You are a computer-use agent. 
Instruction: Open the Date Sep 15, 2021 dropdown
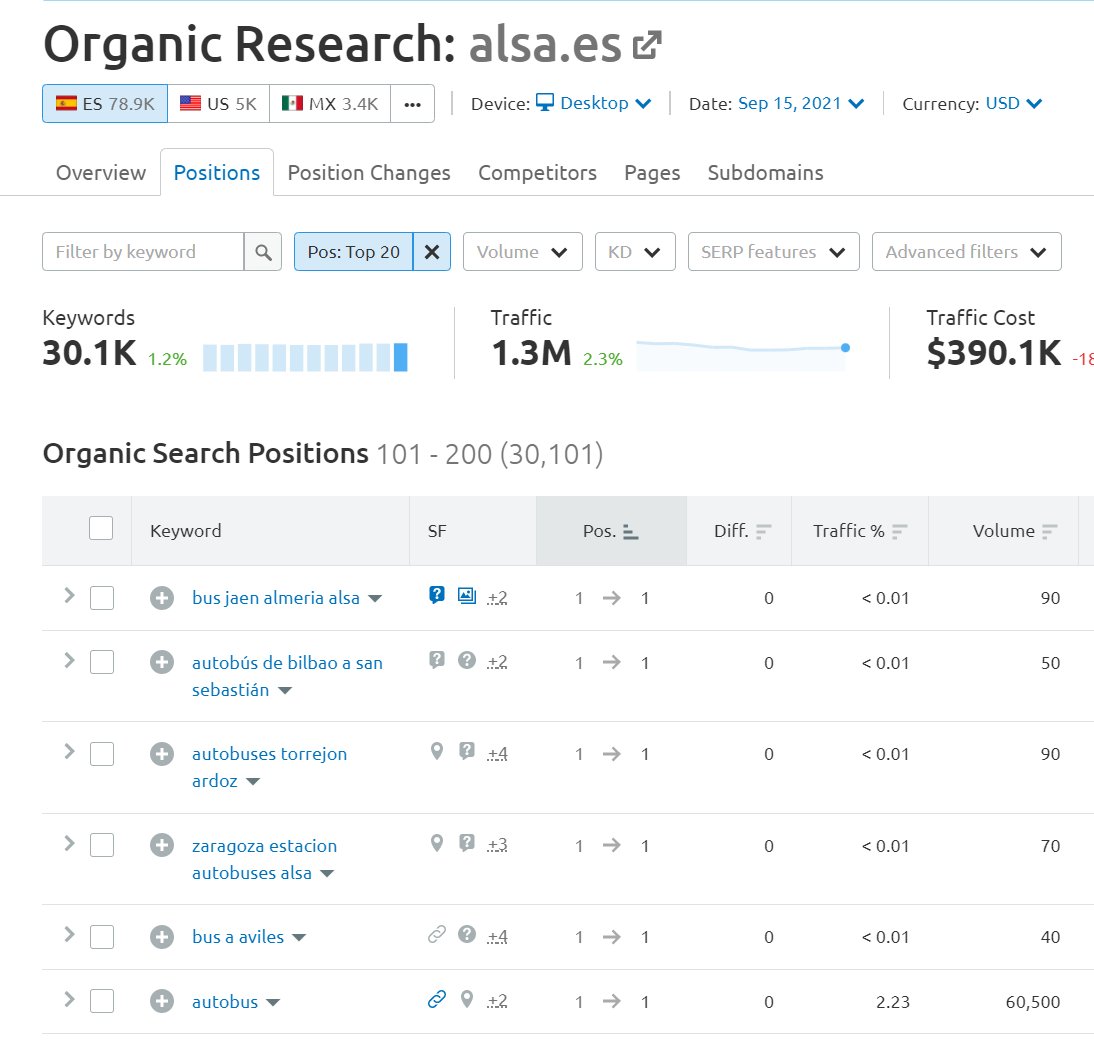tap(801, 103)
